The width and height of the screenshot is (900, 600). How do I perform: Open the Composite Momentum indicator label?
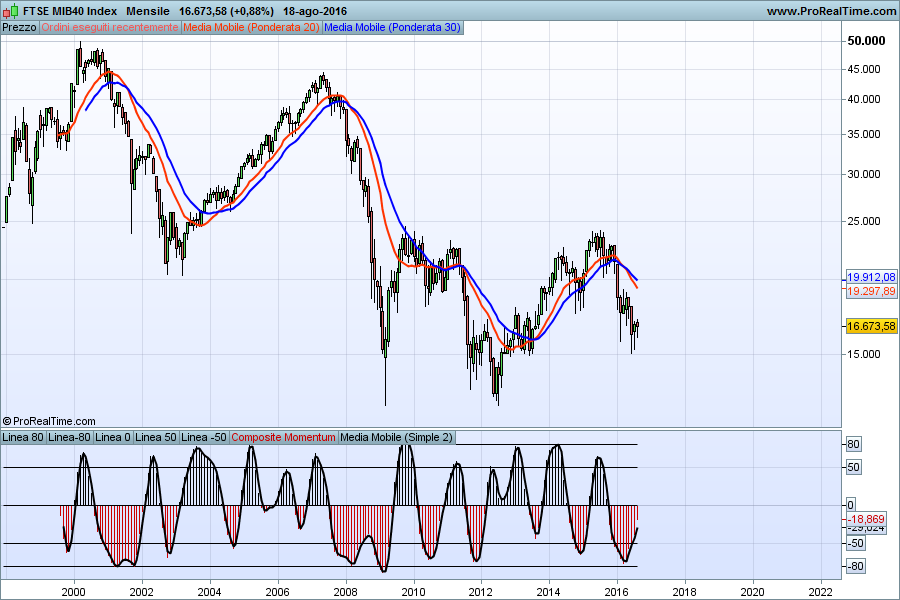[284, 438]
